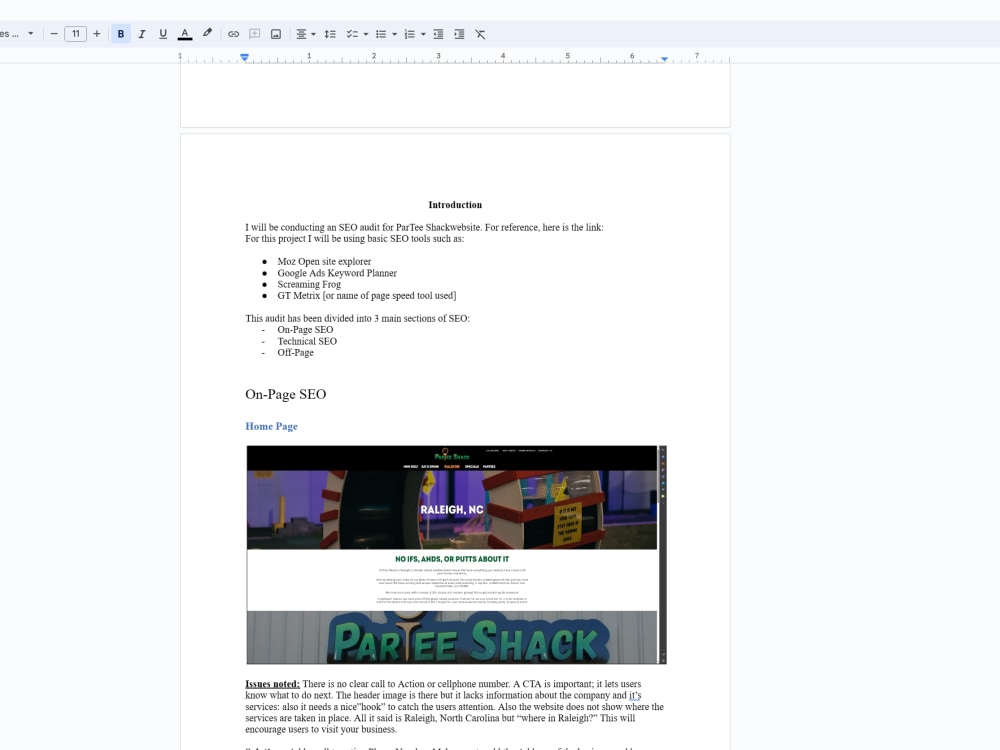1000x750 pixels.
Task: Click the bulleted list icon
Action: pyautogui.click(x=381, y=34)
